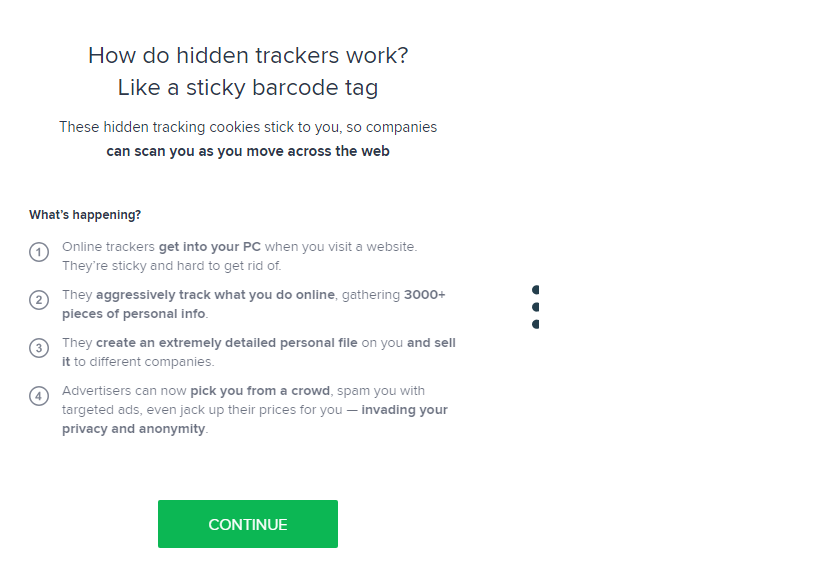Viewport: 819px width, 585px height.
Task: Click the 'What's happening?' subheading
Action: click(x=85, y=215)
